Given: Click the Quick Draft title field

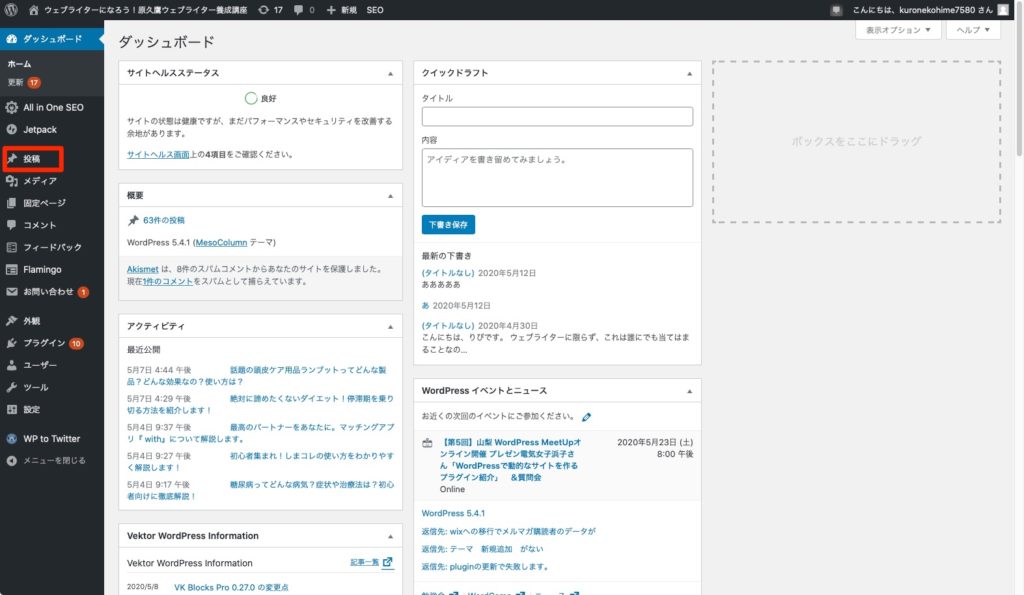Looking at the screenshot, I should tap(557, 116).
